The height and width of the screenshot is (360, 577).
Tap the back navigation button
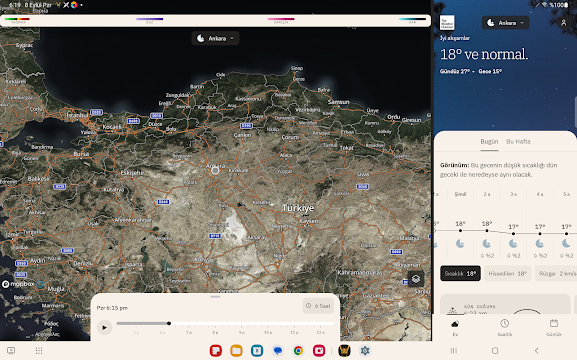[x=537, y=351]
